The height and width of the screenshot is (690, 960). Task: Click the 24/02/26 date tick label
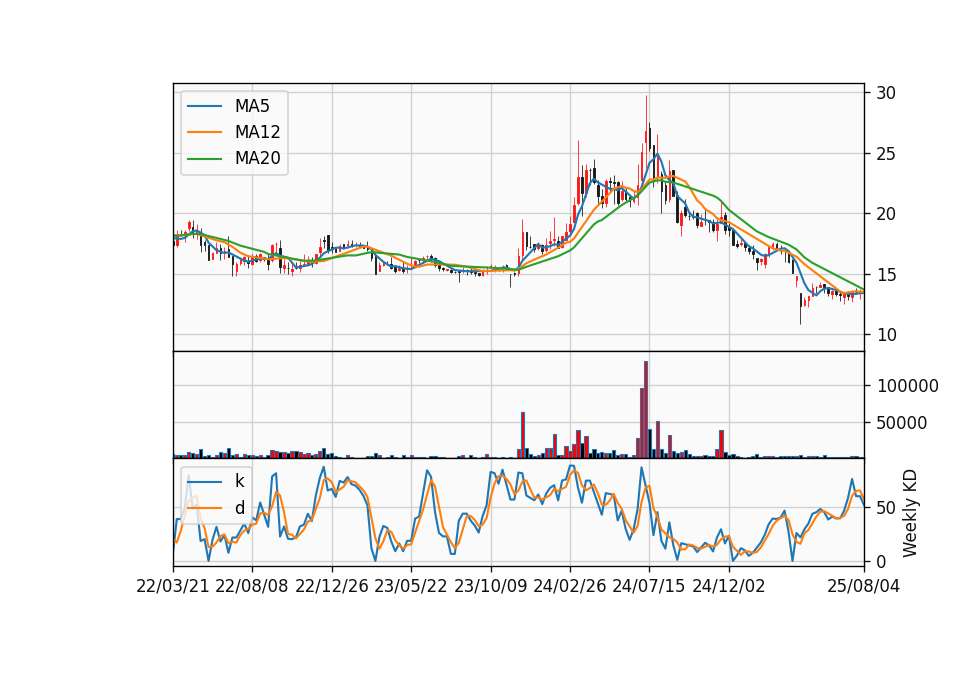(x=570, y=586)
